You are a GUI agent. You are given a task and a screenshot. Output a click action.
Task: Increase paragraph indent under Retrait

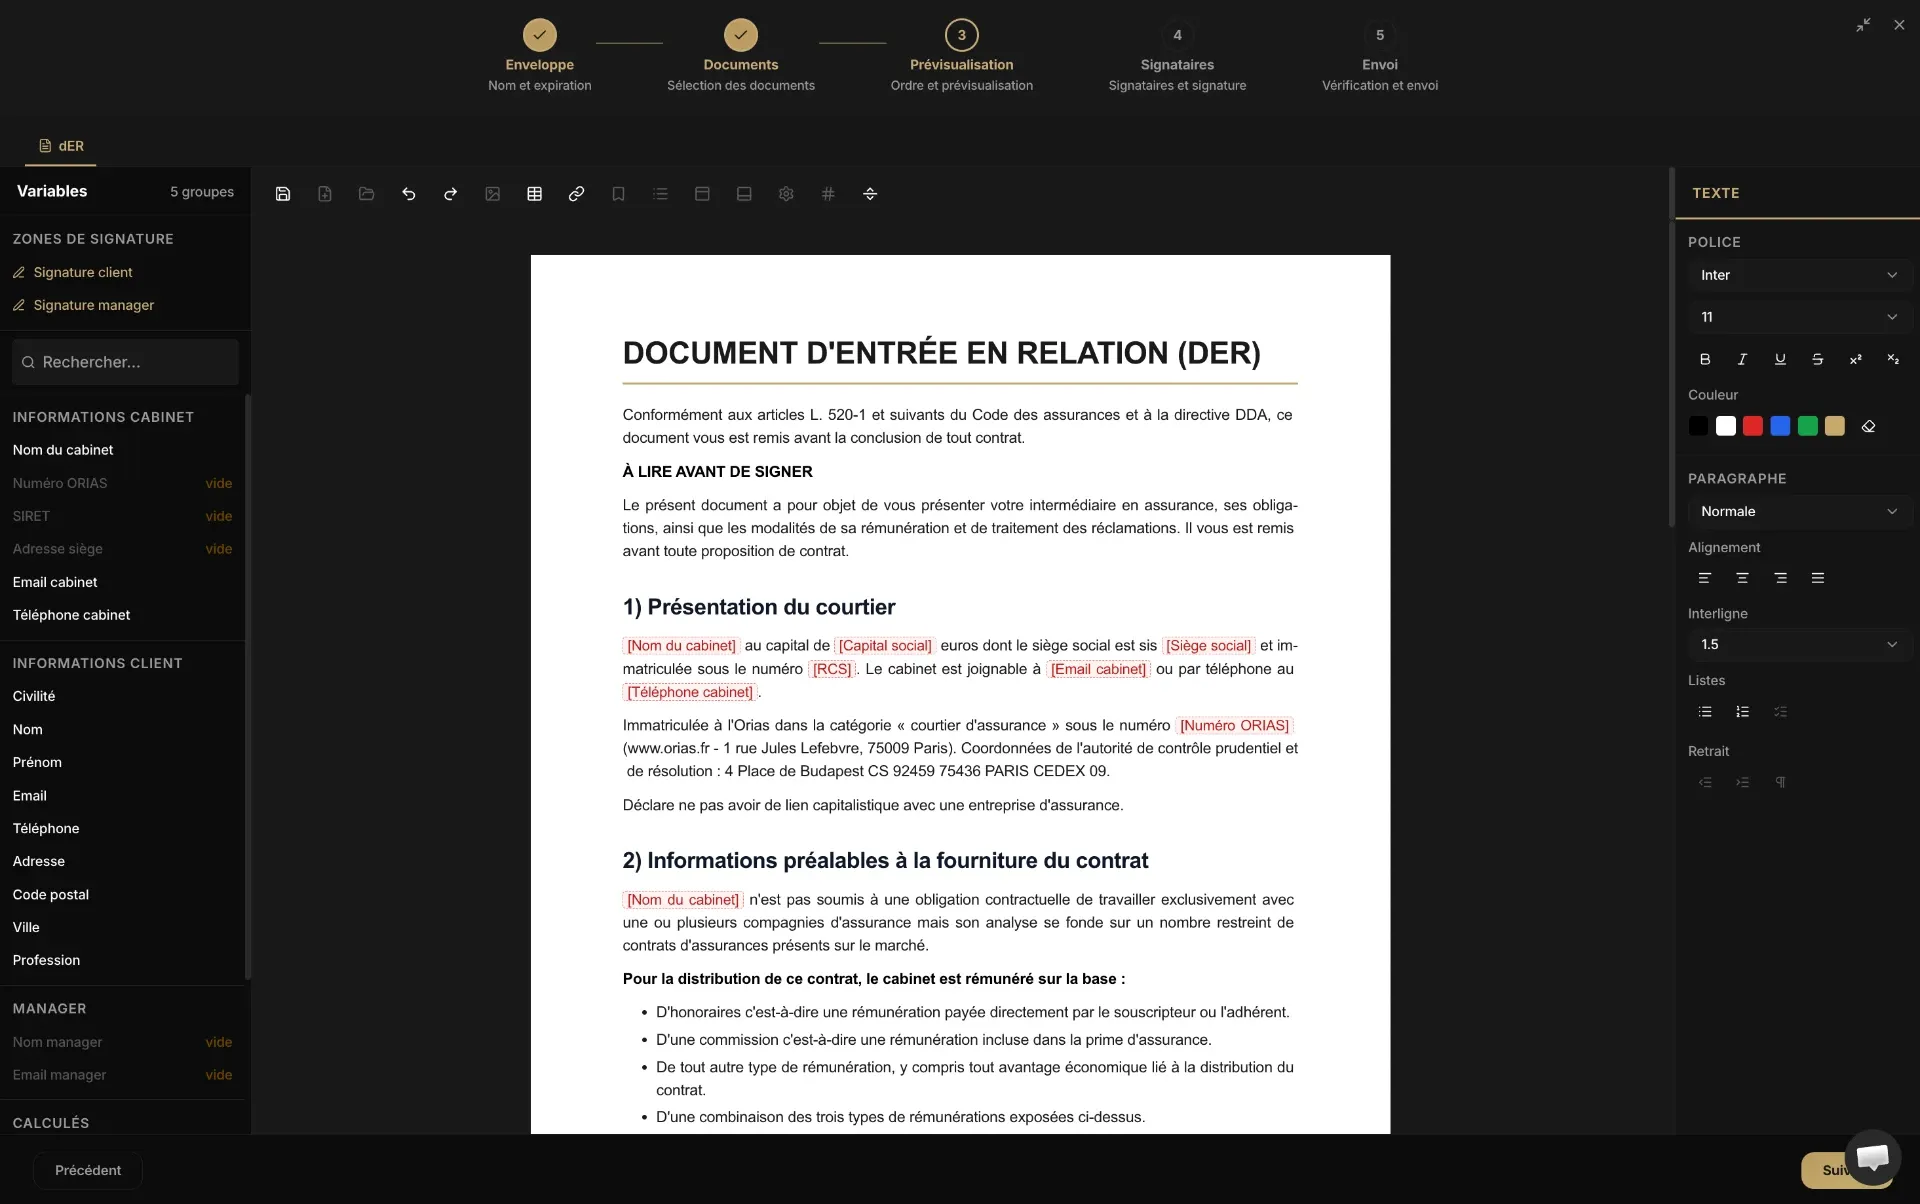coord(1743,782)
